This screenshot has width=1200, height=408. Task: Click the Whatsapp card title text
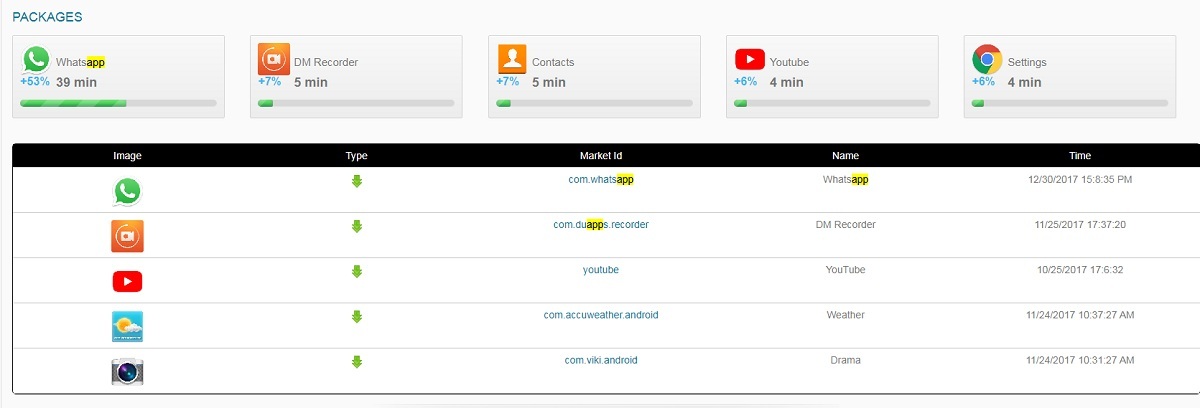pos(81,62)
